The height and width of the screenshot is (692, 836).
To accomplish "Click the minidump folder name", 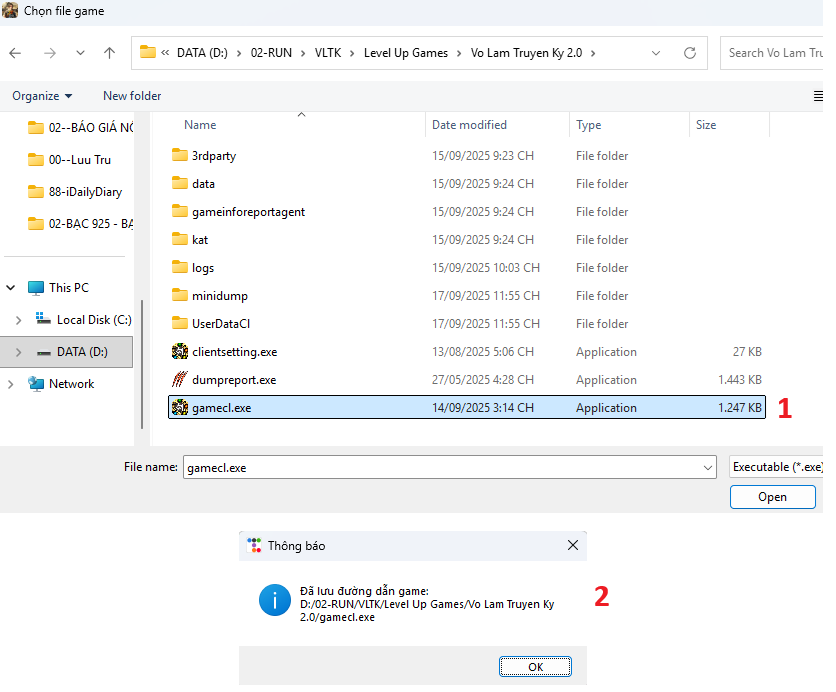I will (x=220, y=296).
